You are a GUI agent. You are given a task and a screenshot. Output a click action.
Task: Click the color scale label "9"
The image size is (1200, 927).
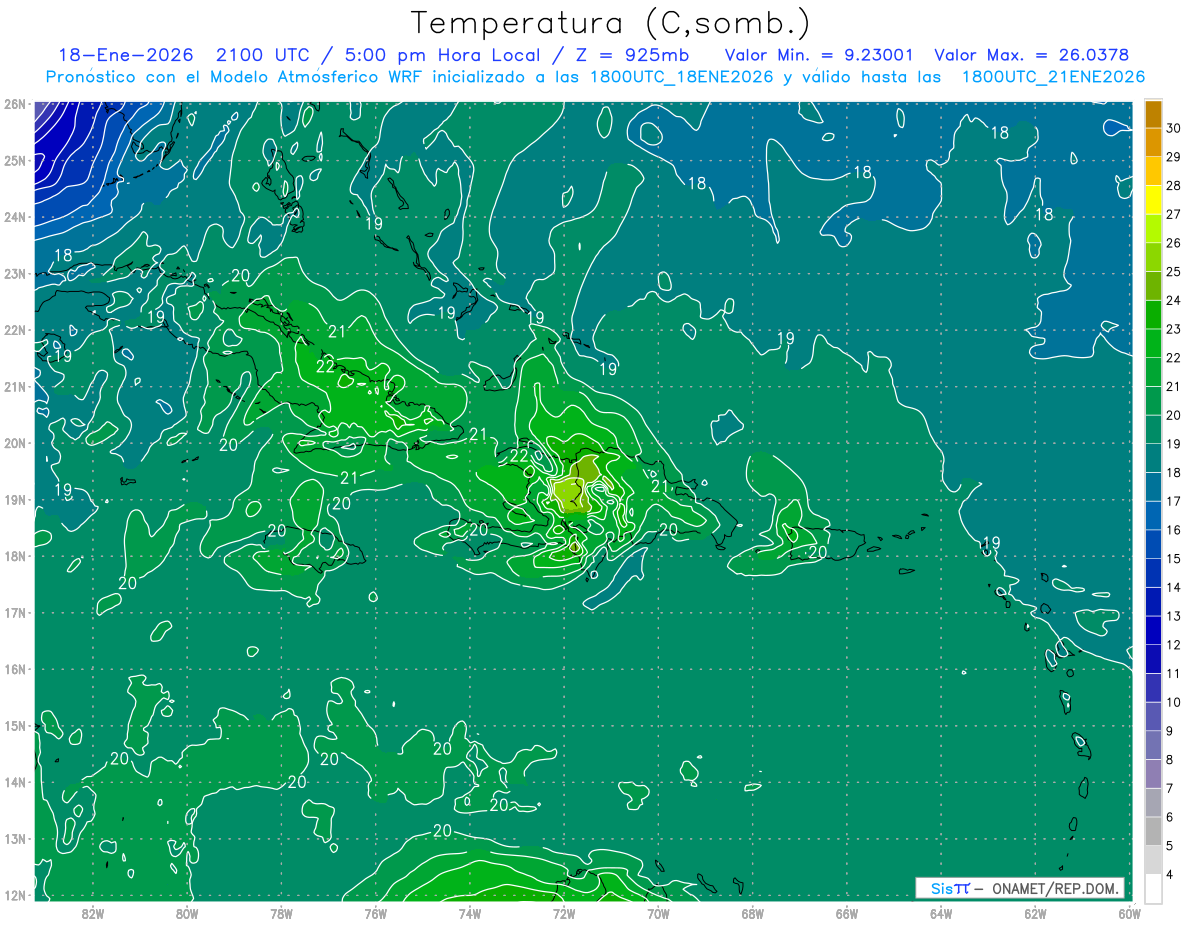[x=1171, y=731]
